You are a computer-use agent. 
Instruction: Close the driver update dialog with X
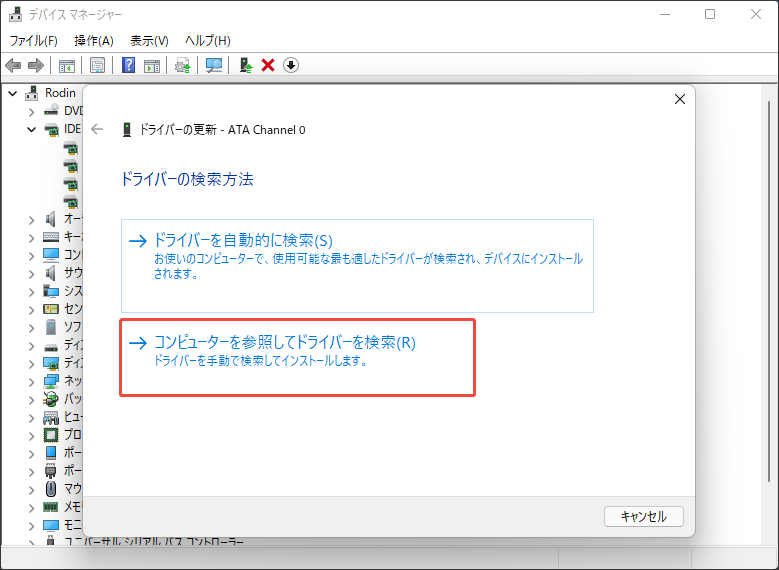tap(680, 99)
